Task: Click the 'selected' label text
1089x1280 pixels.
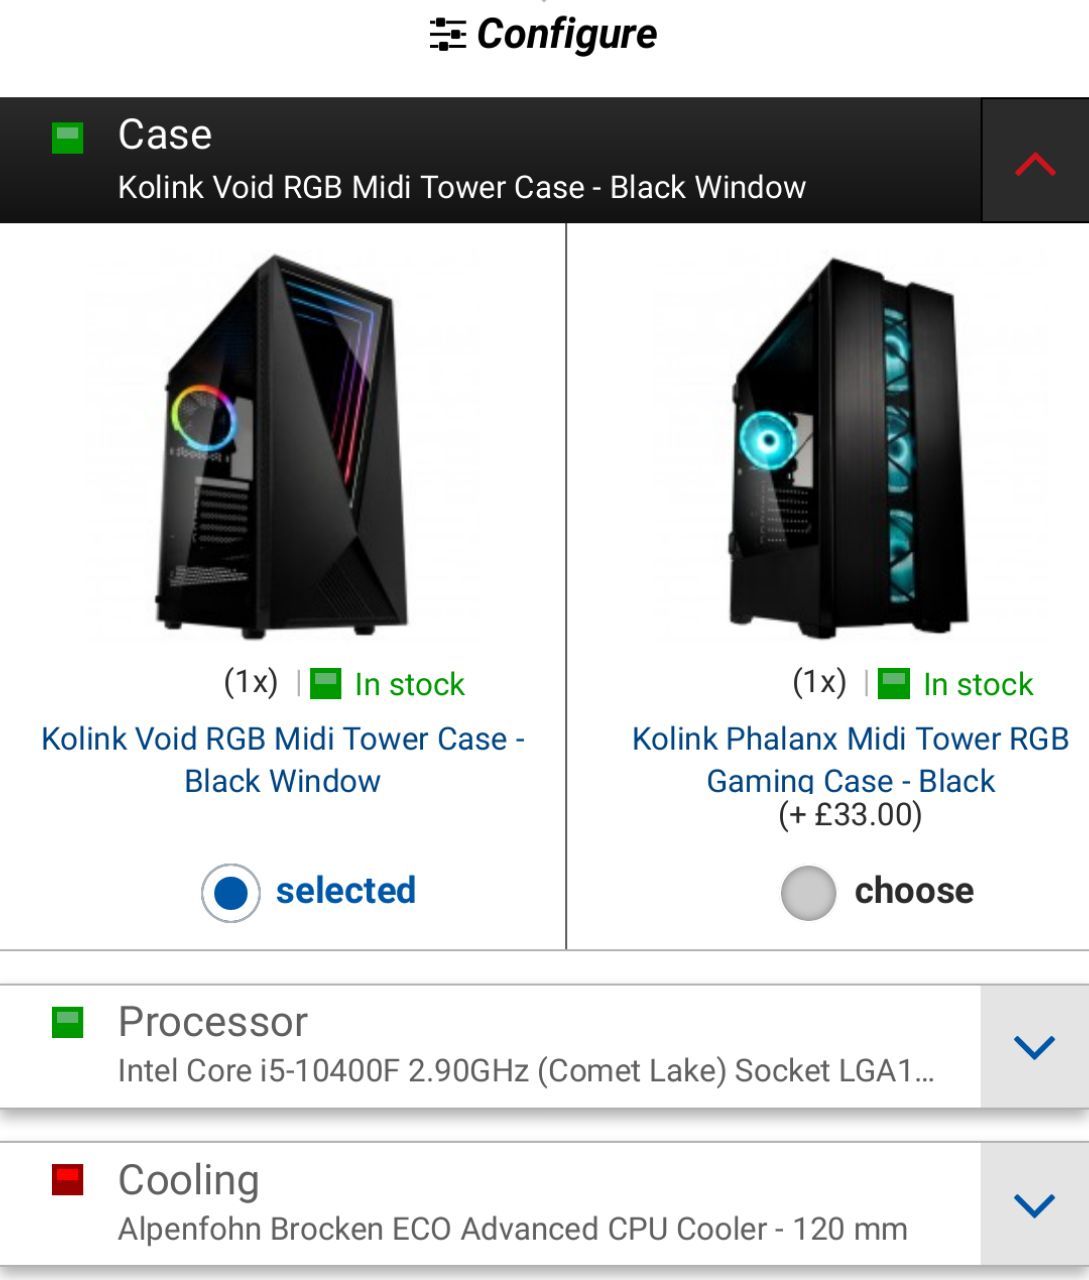Action: (x=346, y=890)
